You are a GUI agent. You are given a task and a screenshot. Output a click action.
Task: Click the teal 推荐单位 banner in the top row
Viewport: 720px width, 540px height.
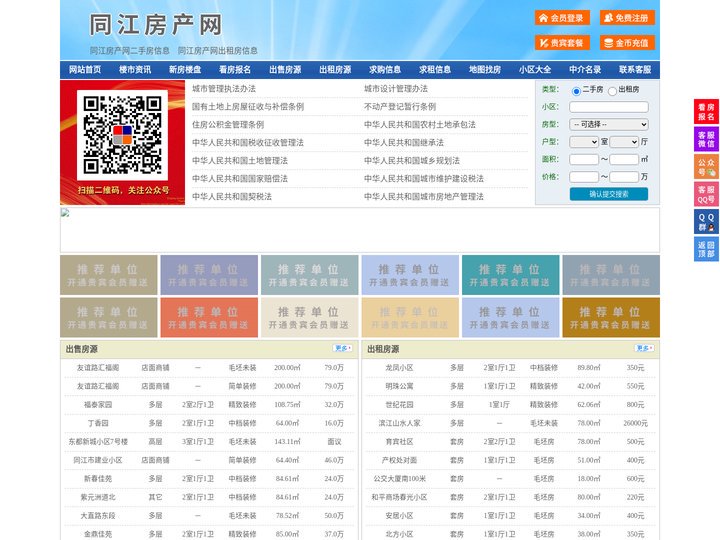click(x=511, y=275)
